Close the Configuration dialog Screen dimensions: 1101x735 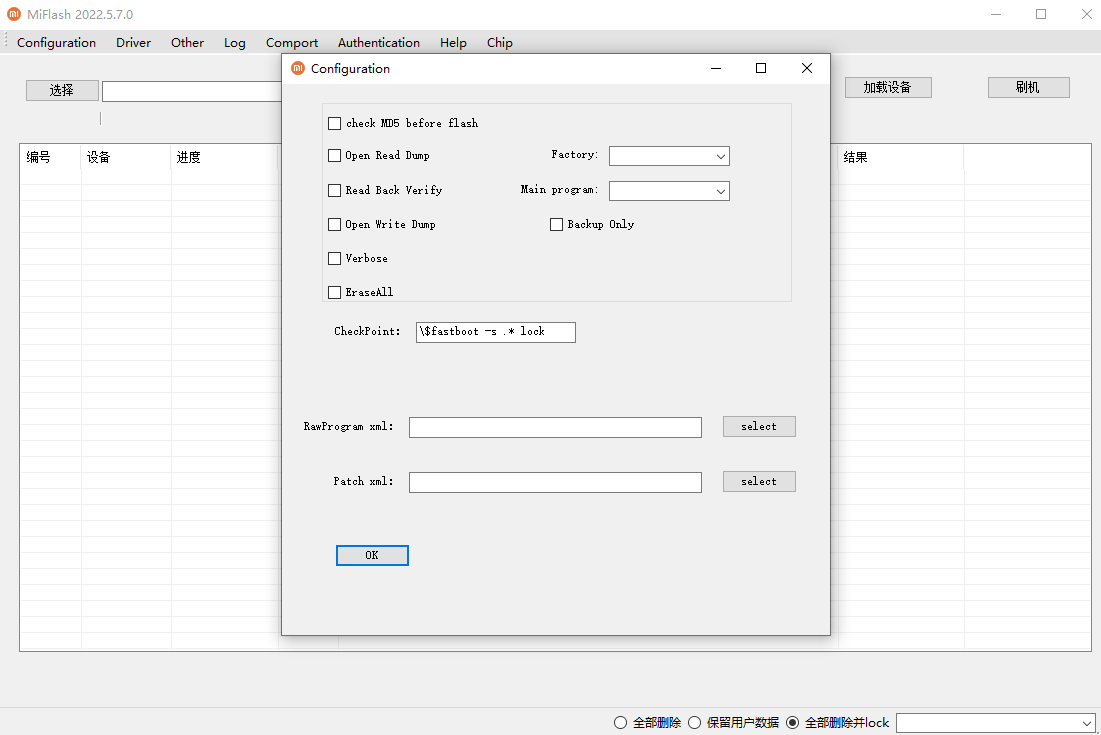click(x=807, y=68)
